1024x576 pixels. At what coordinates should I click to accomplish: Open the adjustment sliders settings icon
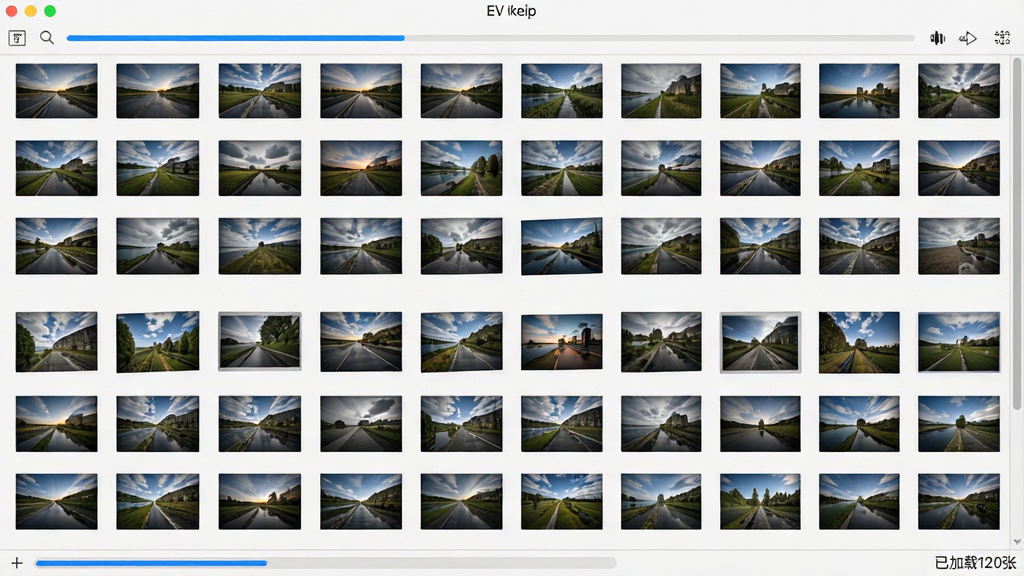(1002, 38)
